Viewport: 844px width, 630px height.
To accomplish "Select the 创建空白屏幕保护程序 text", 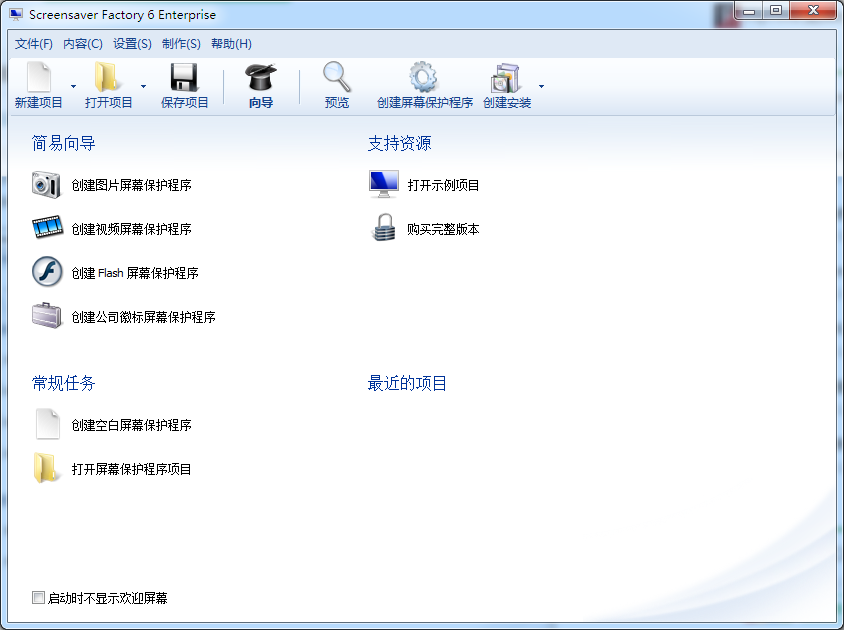I will 132,425.
